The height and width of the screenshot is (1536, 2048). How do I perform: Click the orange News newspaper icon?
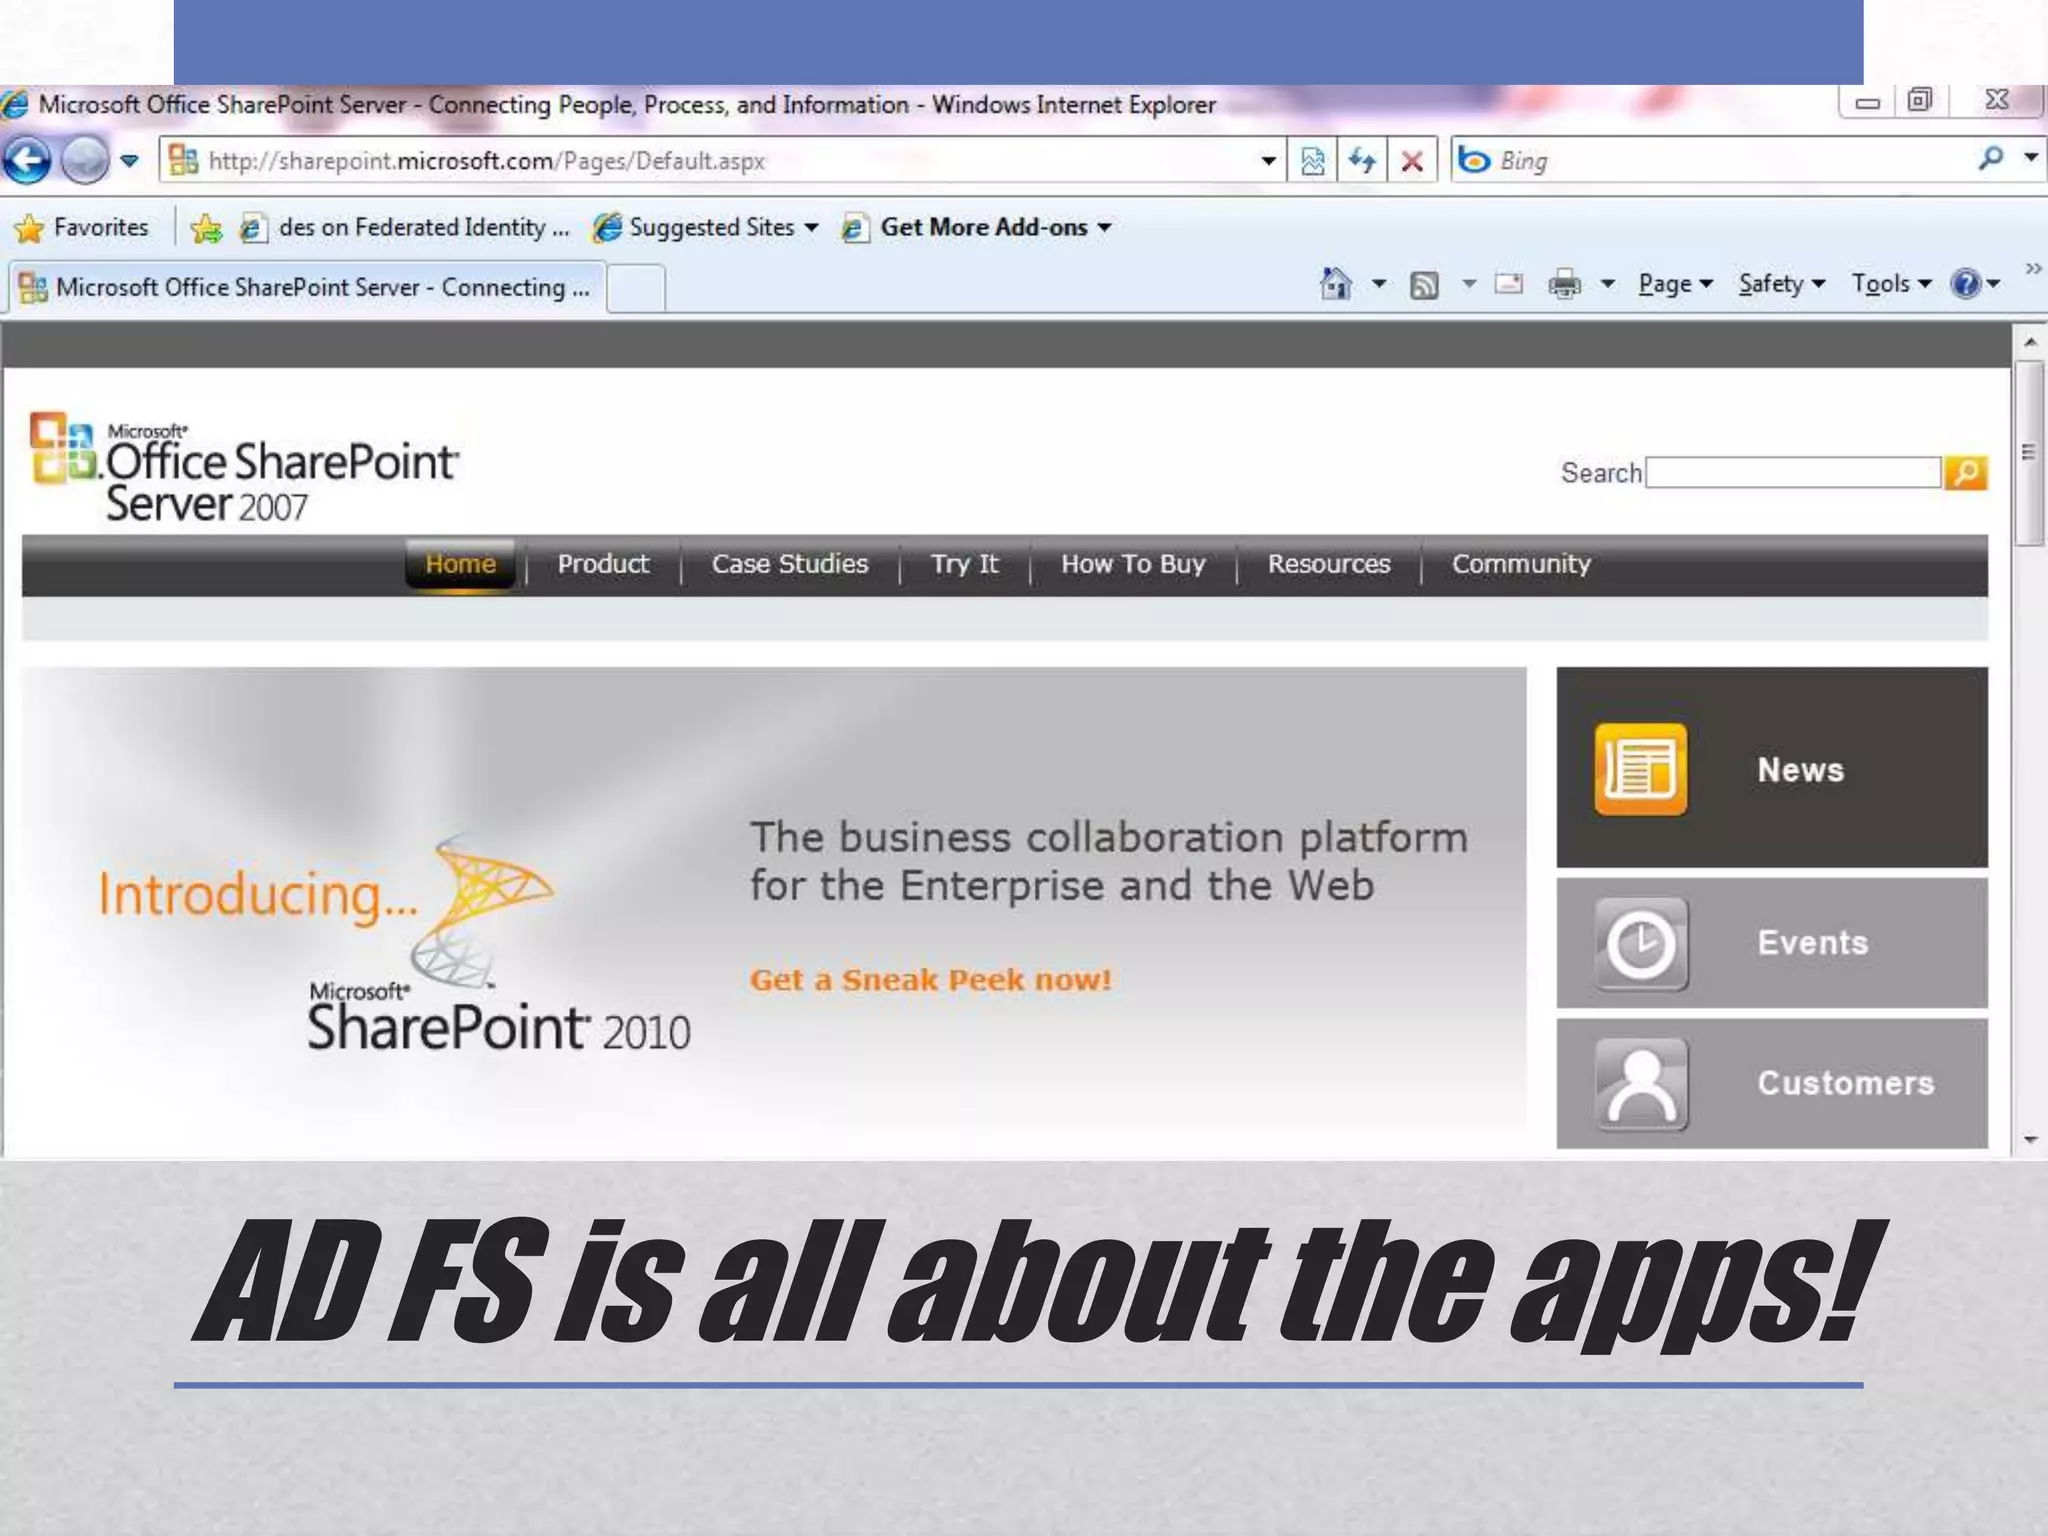click(x=1640, y=769)
